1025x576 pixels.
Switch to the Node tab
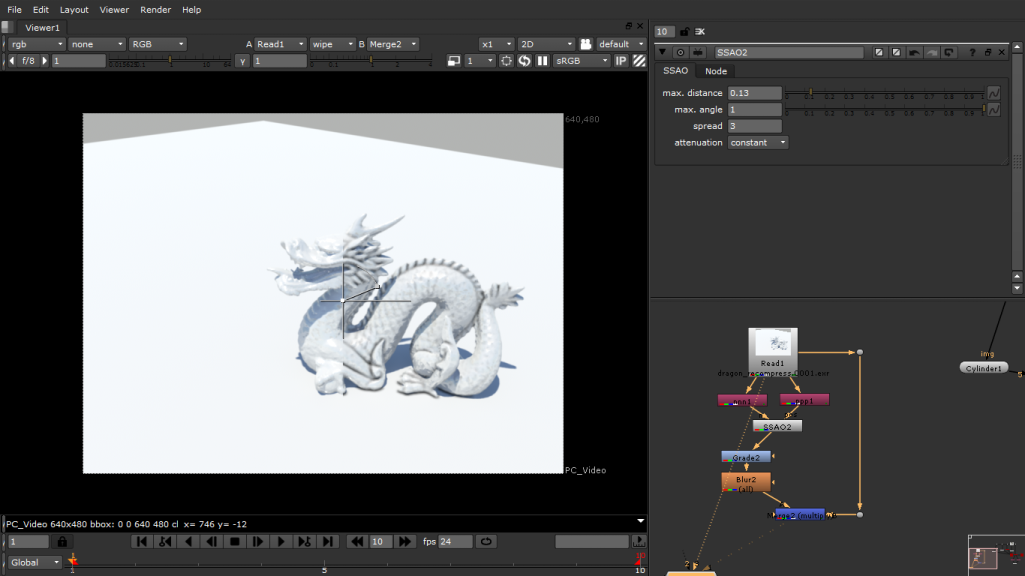click(x=716, y=71)
